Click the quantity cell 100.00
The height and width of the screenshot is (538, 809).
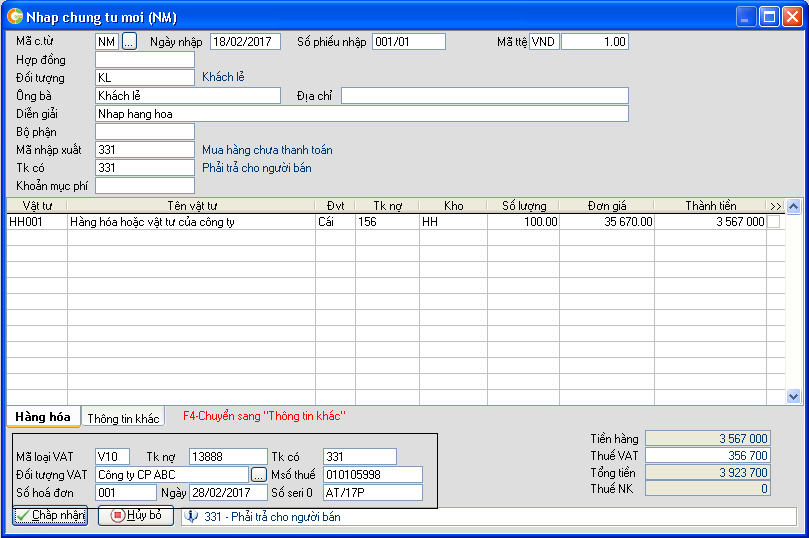(524, 222)
